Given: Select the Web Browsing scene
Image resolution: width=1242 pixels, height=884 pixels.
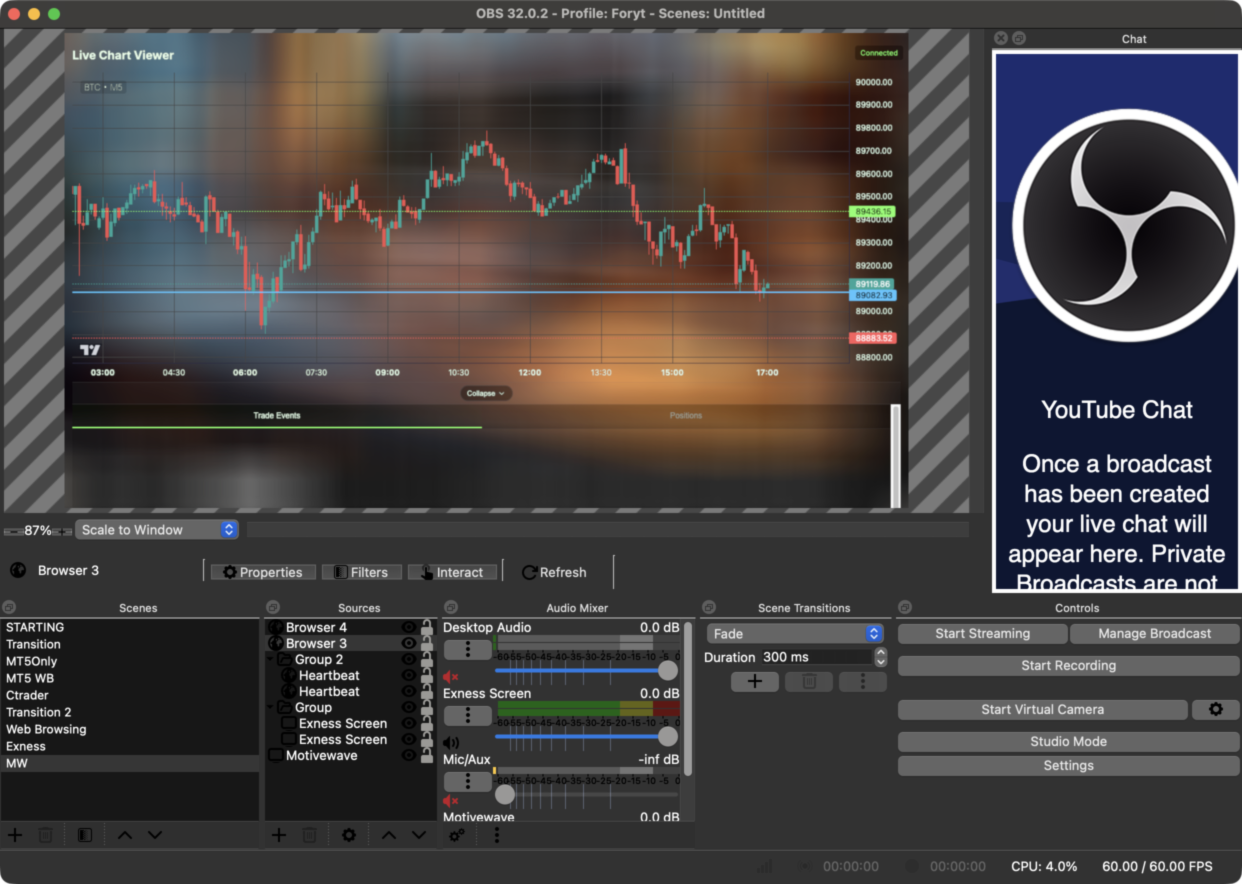Looking at the screenshot, I should click(x=130, y=729).
